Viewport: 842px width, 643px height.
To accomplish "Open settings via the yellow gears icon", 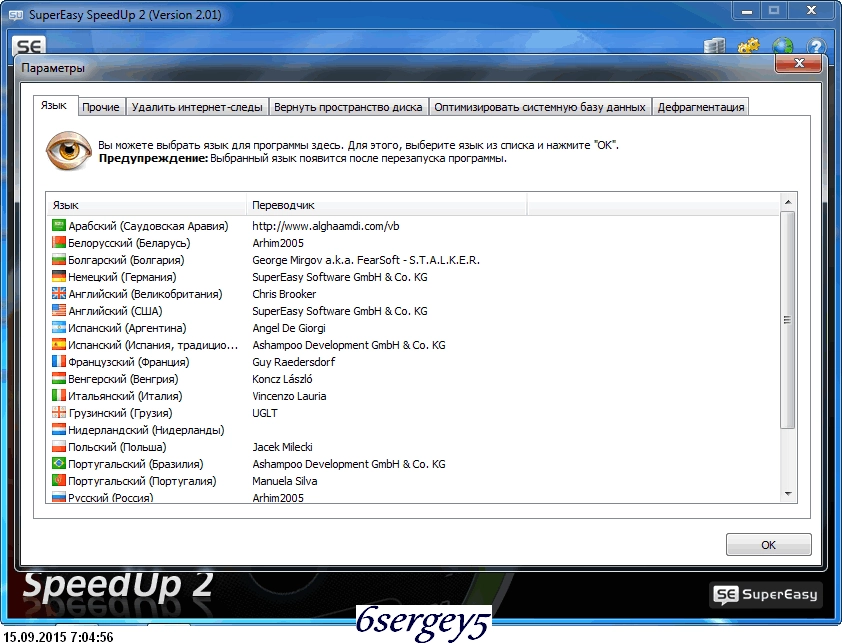I will click(749, 46).
